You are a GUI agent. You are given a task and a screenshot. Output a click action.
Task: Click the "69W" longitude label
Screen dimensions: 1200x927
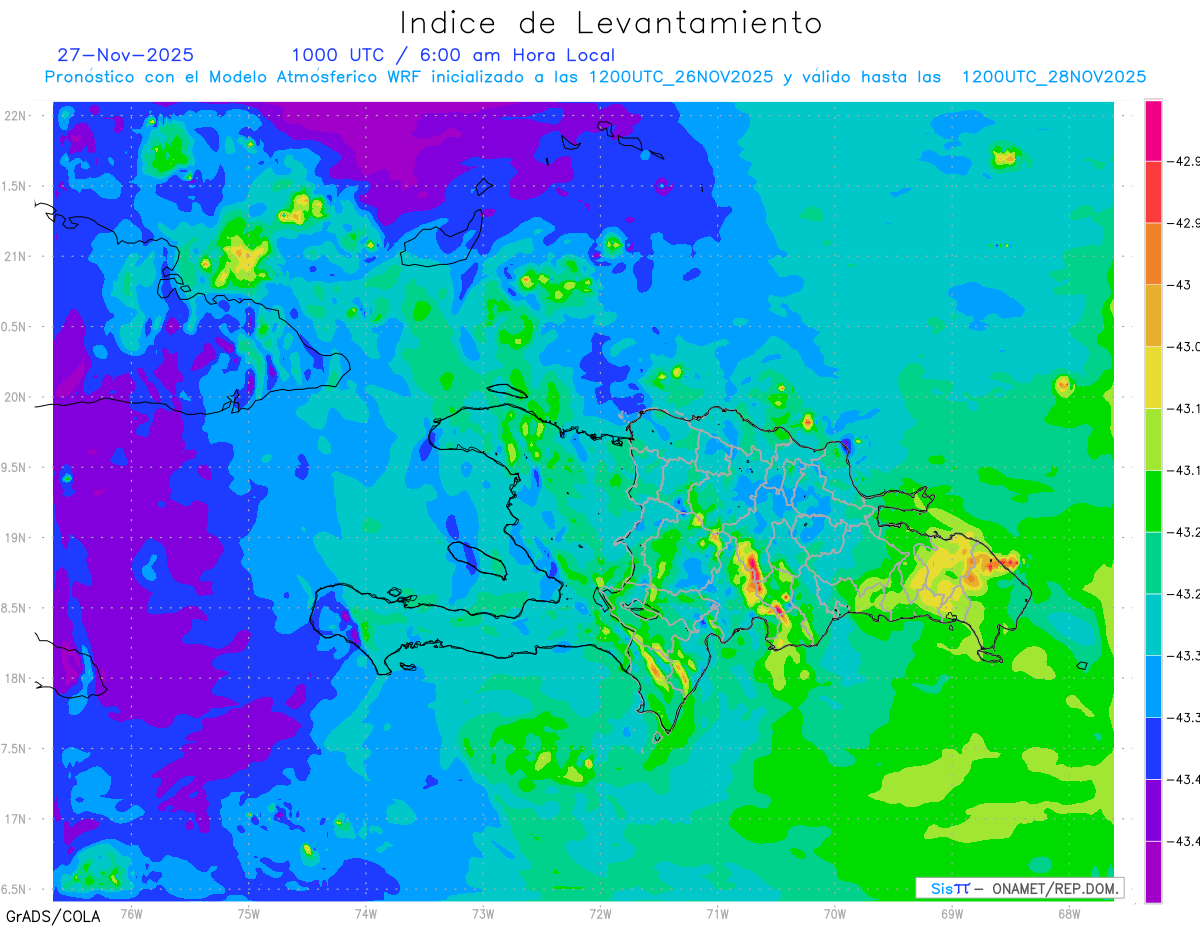(x=951, y=913)
